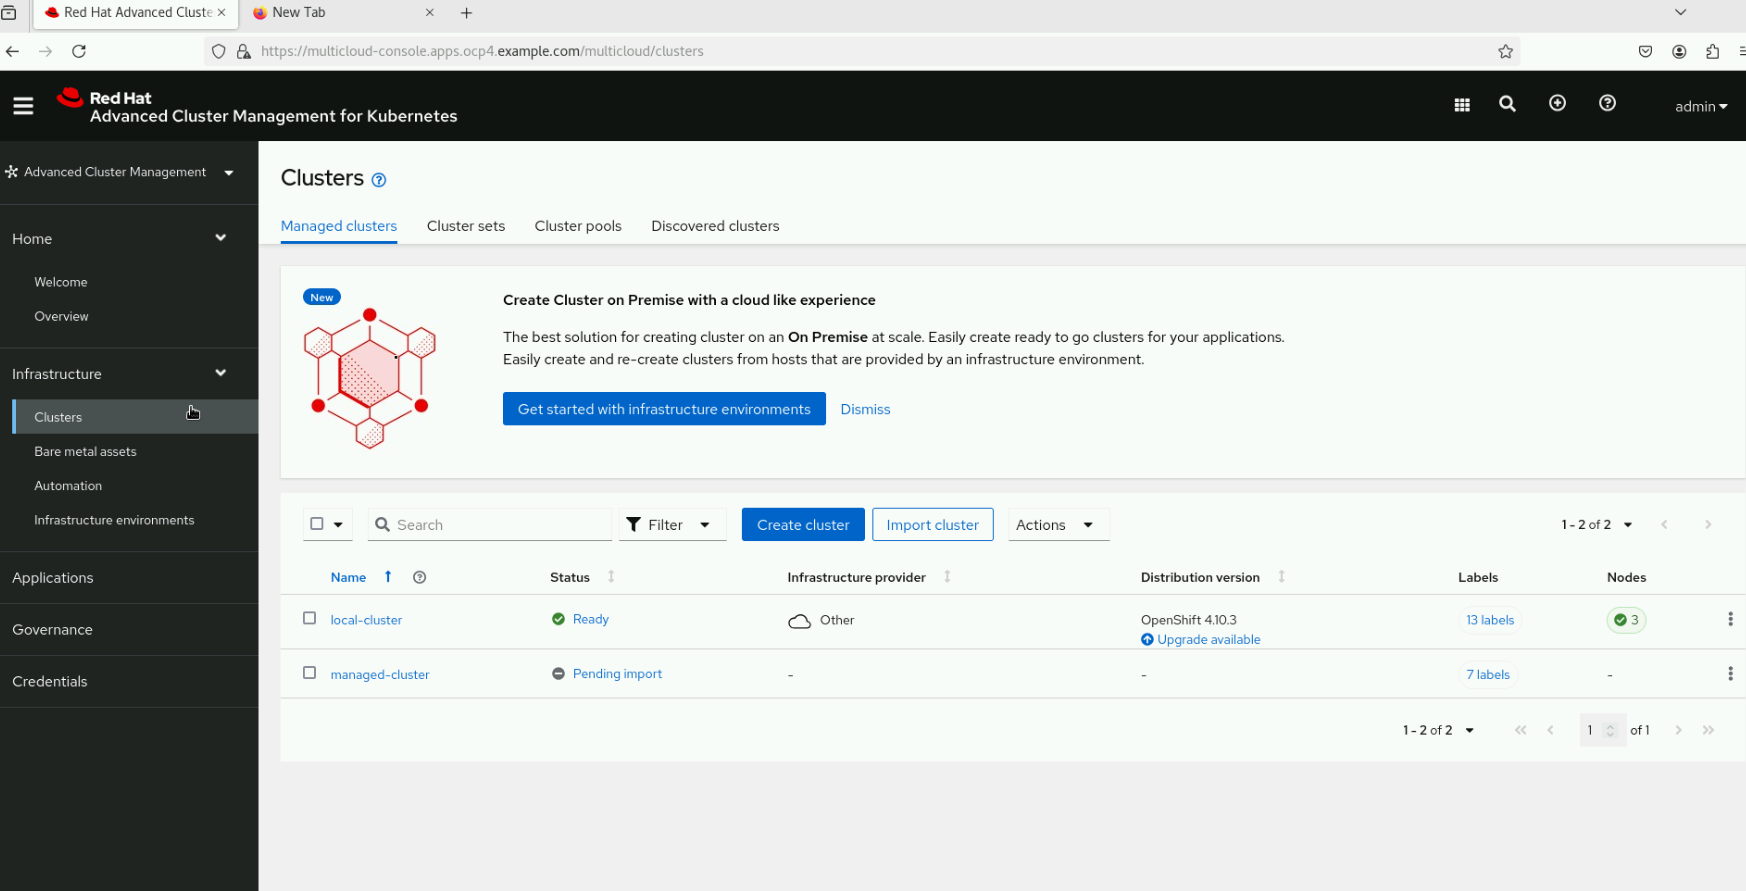This screenshot has height=891, width=1746.
Task: Sort by Name column arrow
Action: click(388, 577)
